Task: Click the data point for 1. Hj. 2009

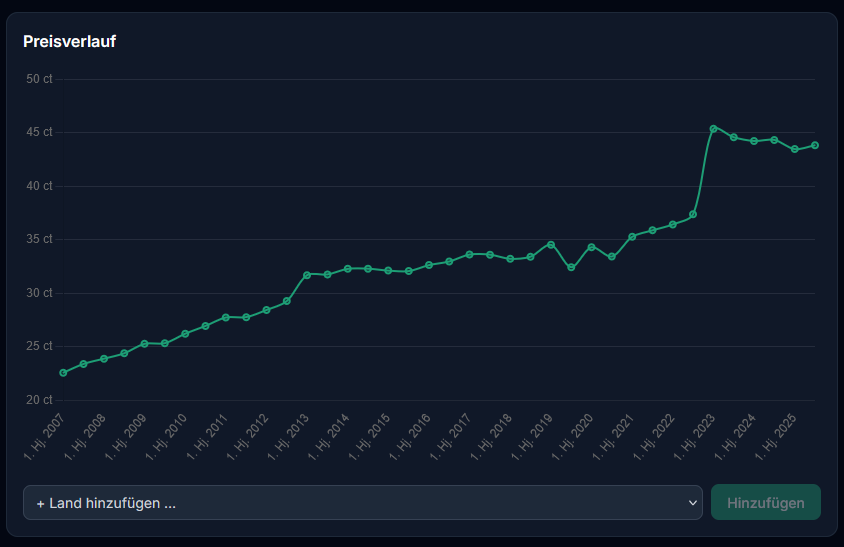Action: [144, 343]
